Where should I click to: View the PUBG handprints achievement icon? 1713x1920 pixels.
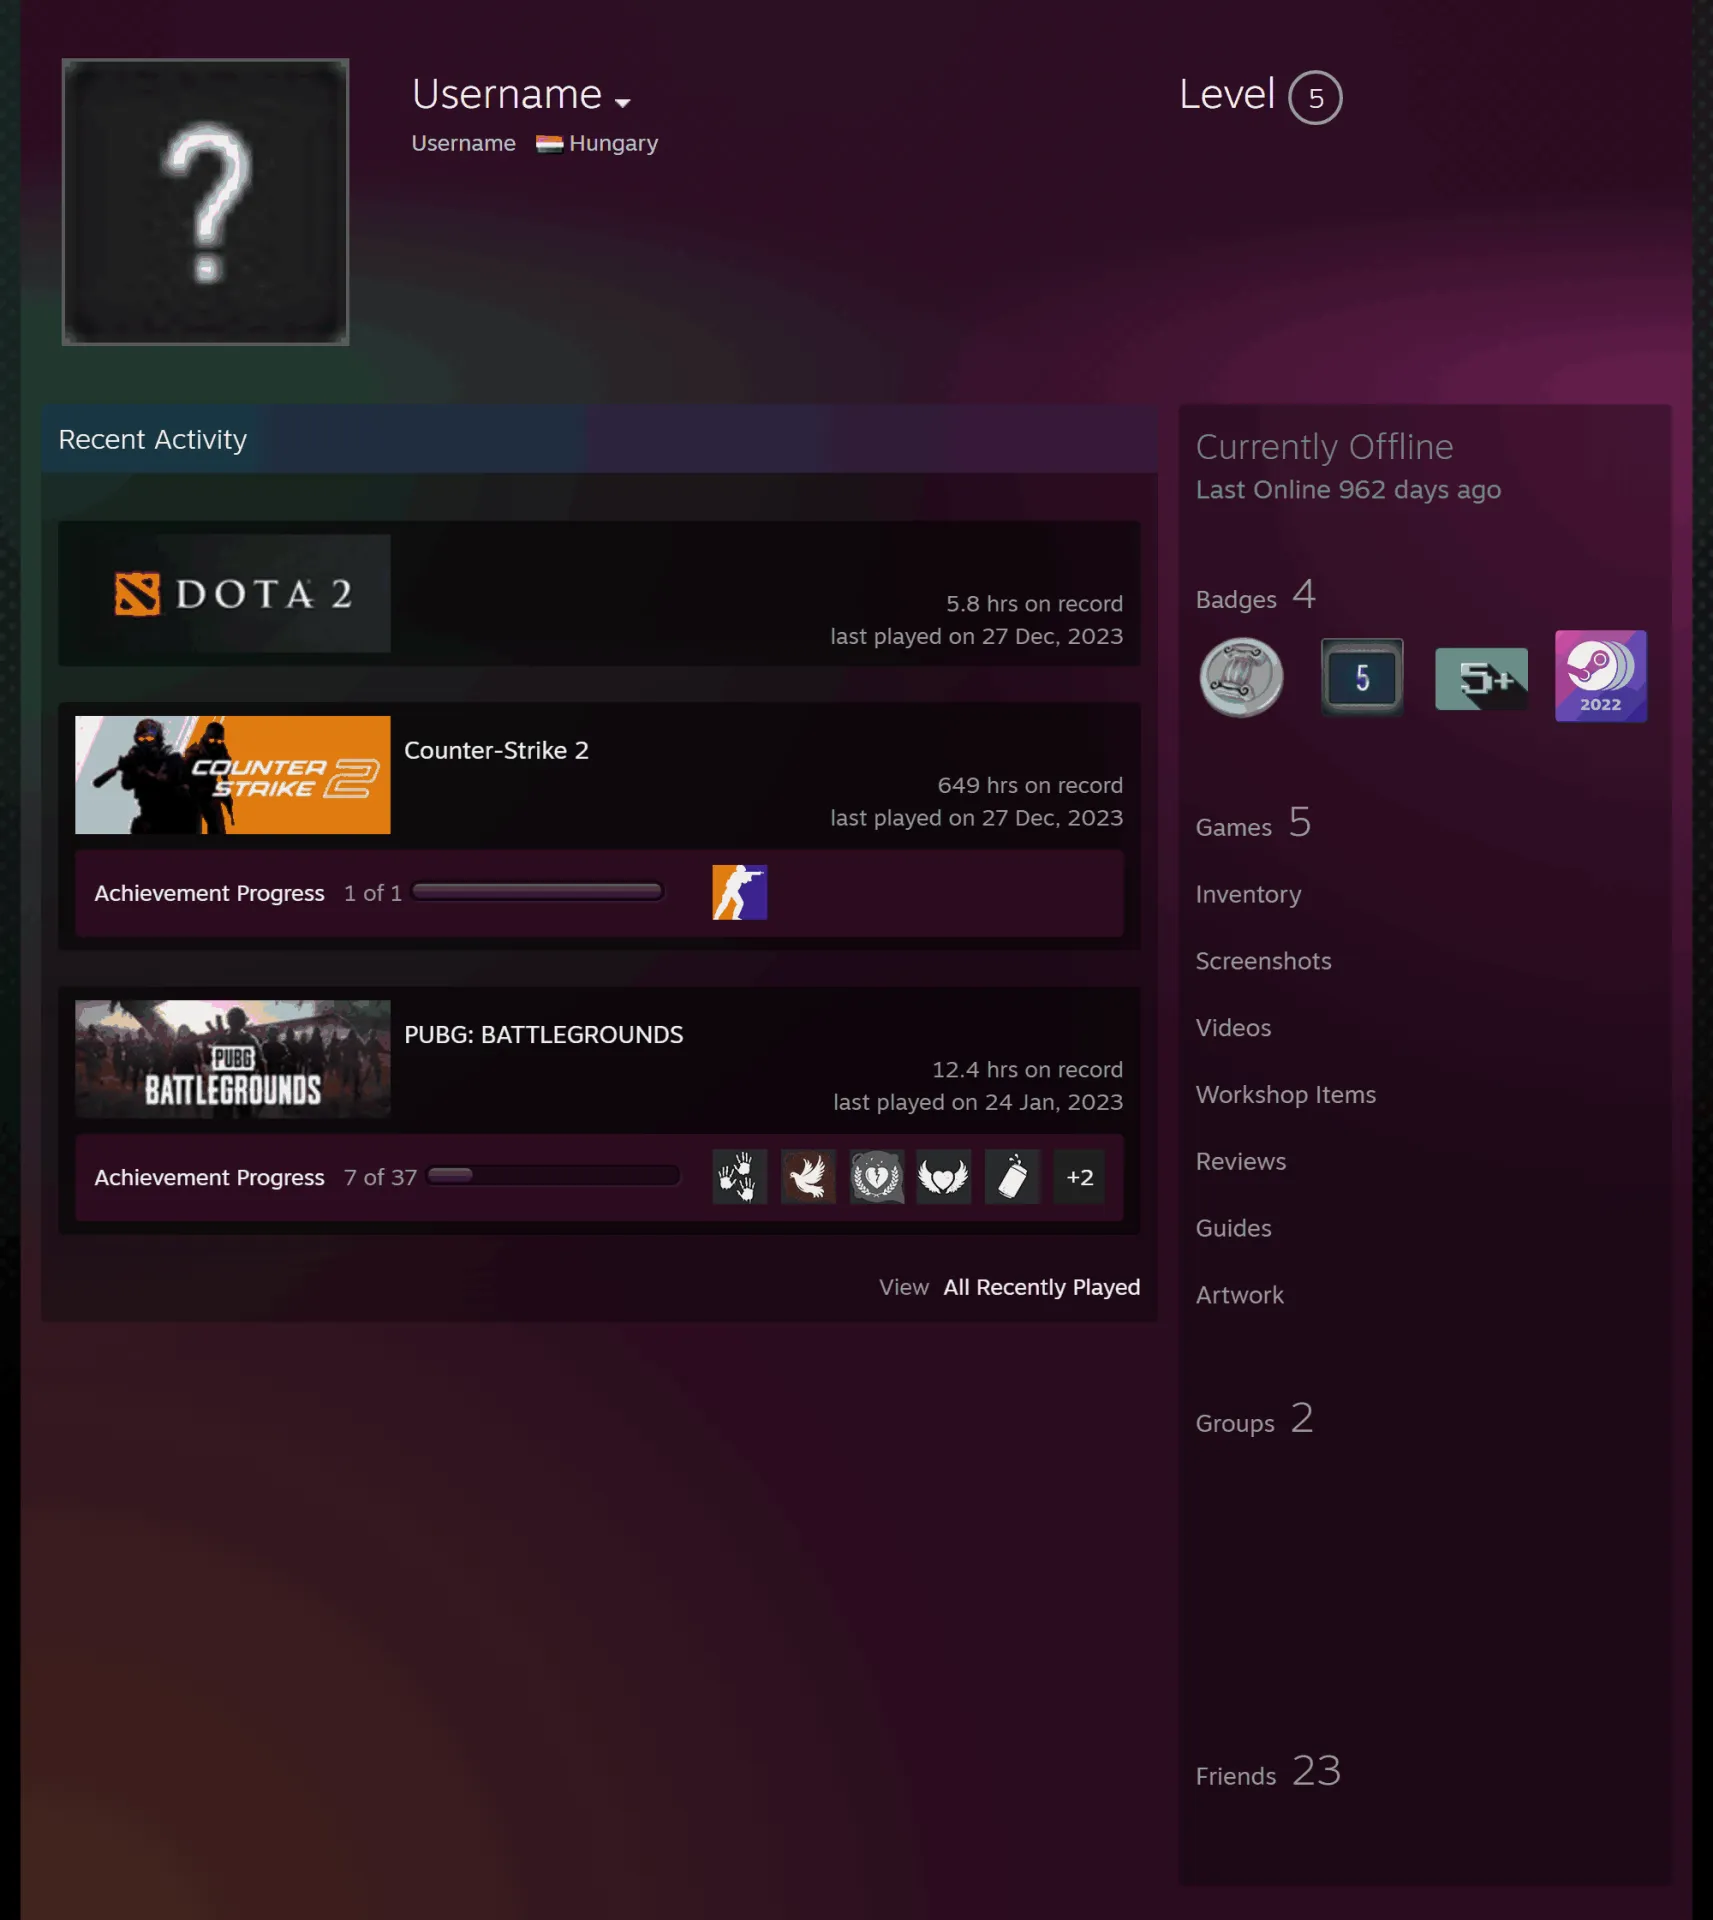point(739,1177)
